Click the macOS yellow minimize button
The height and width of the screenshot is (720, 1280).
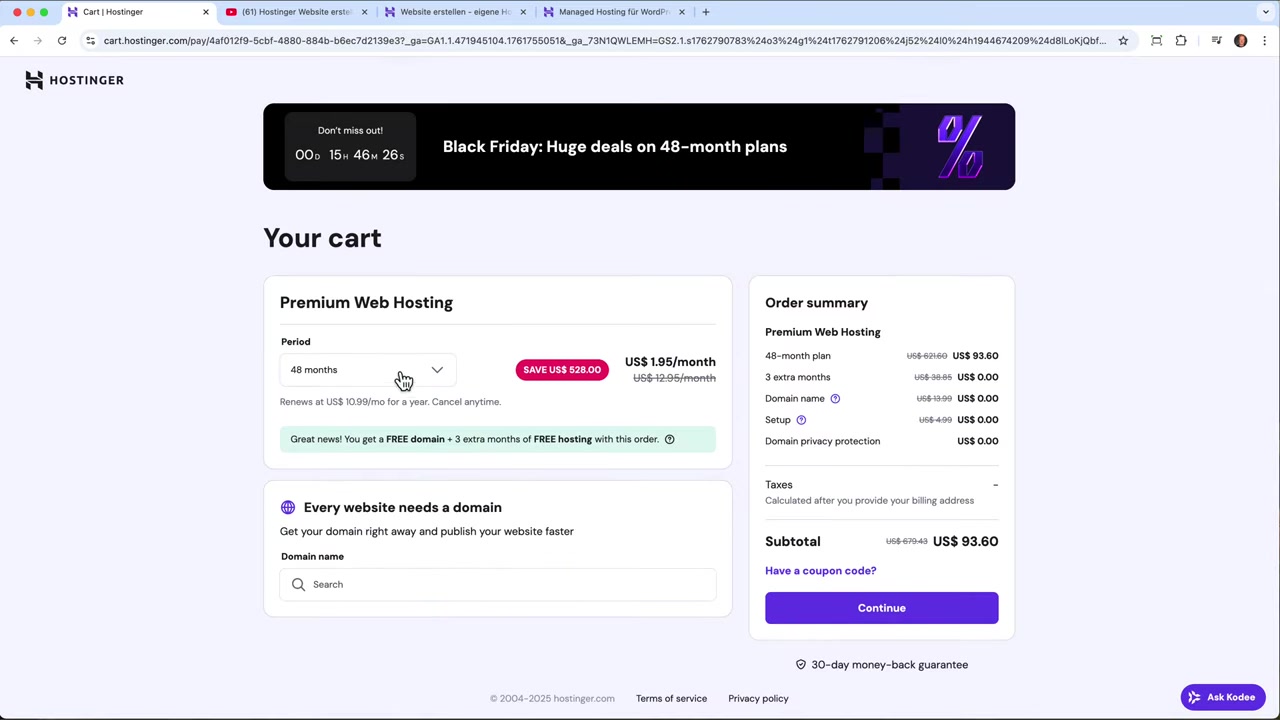click(30, 12)
